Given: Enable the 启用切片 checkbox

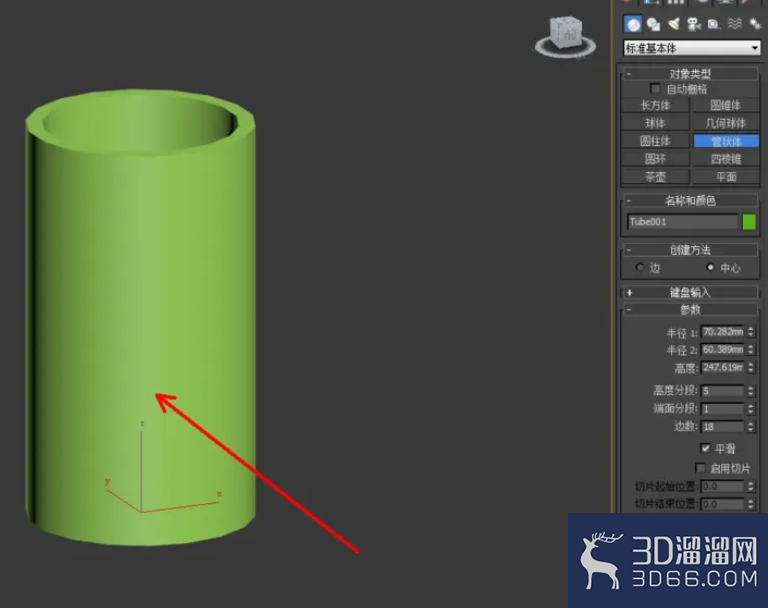Looking at the screenshot, I should (700, 467).
